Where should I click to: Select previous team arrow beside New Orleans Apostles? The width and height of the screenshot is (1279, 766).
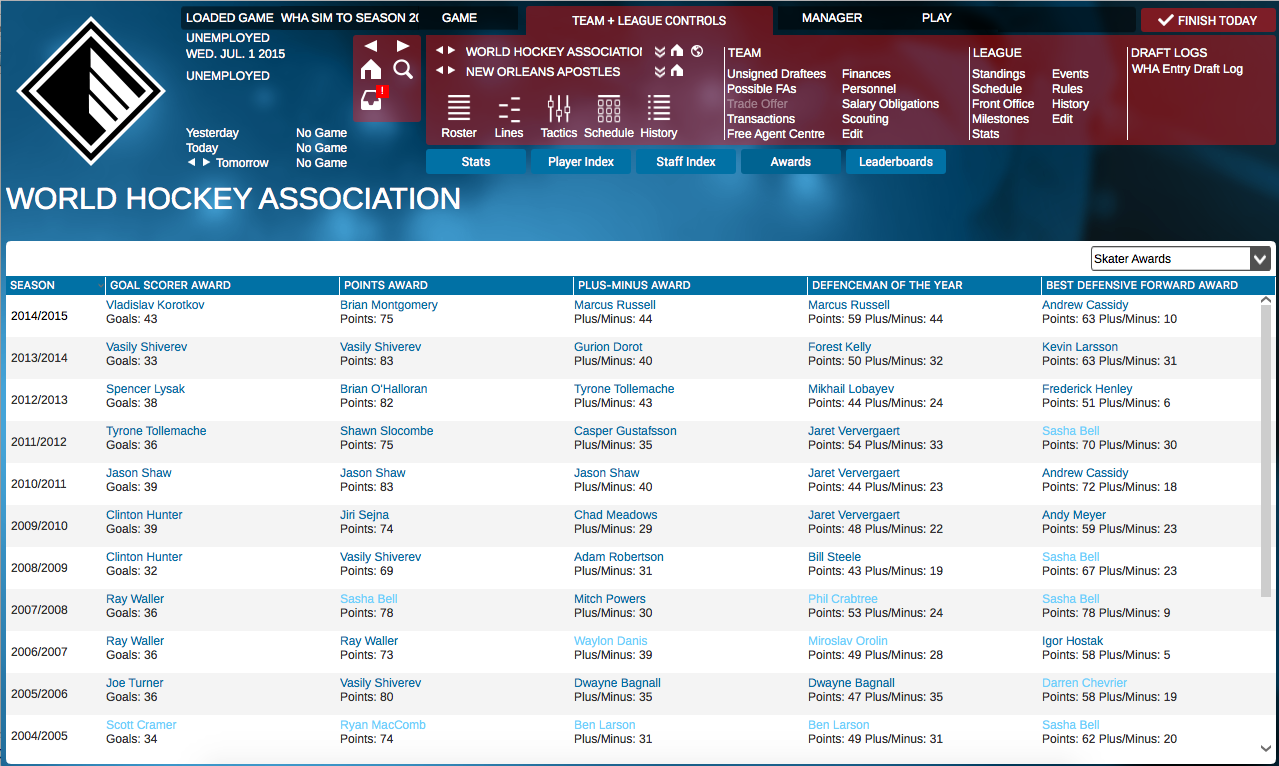439,71
